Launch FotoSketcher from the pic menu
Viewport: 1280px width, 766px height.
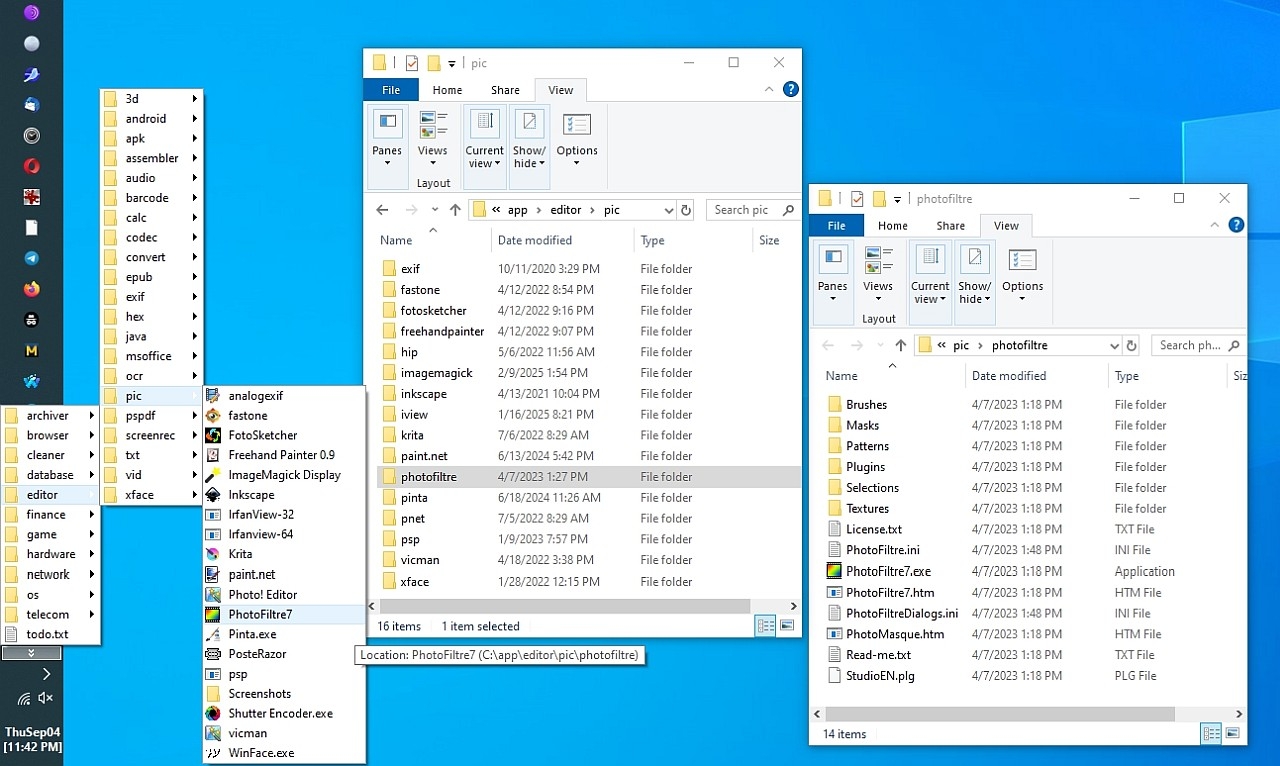(284, 435)
